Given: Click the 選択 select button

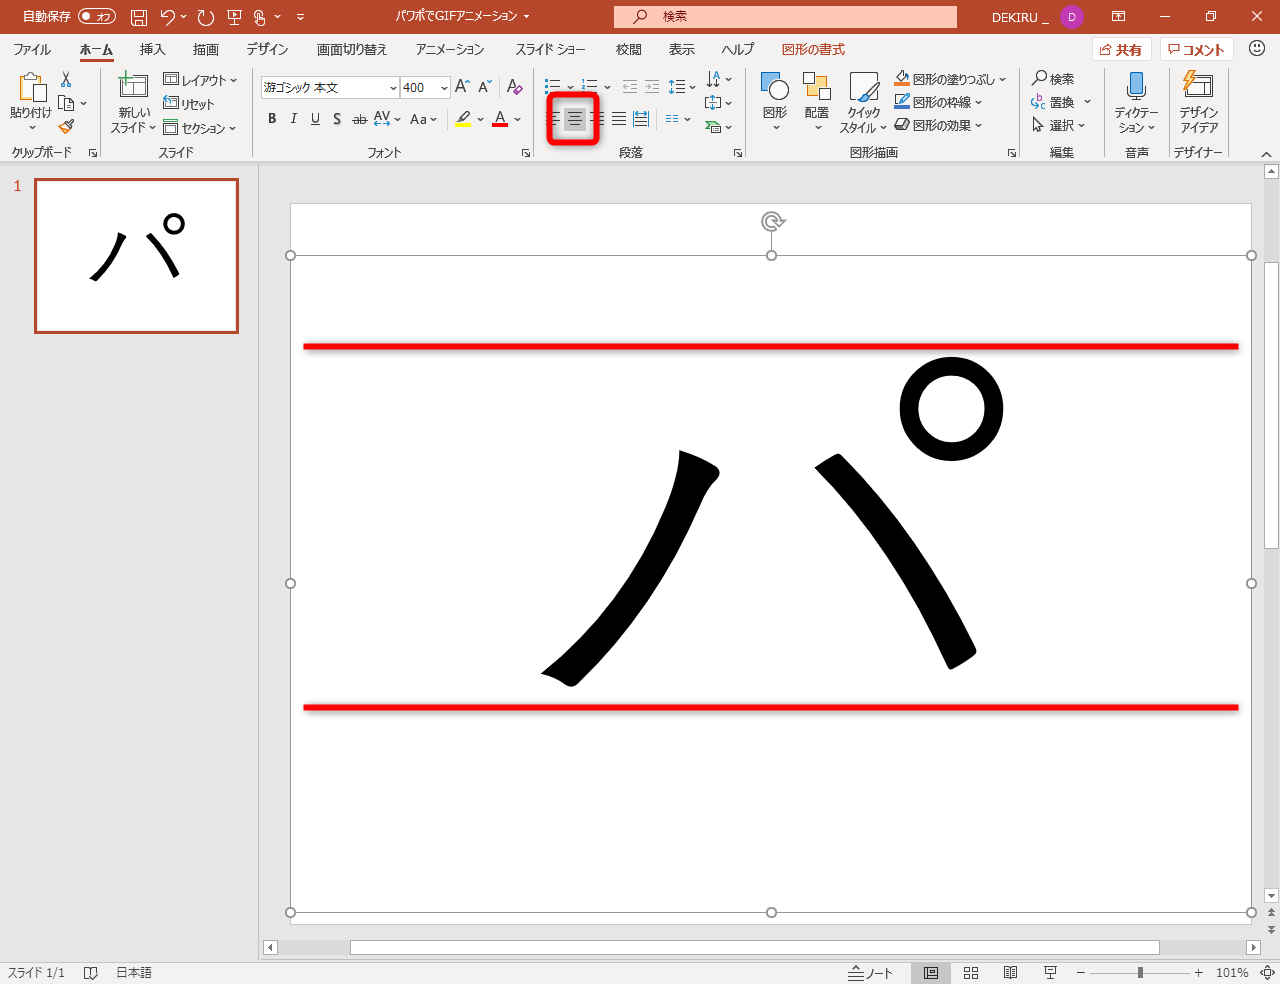Looking at the screenshot, I should pyautogui.click(x=1058, y=125).
